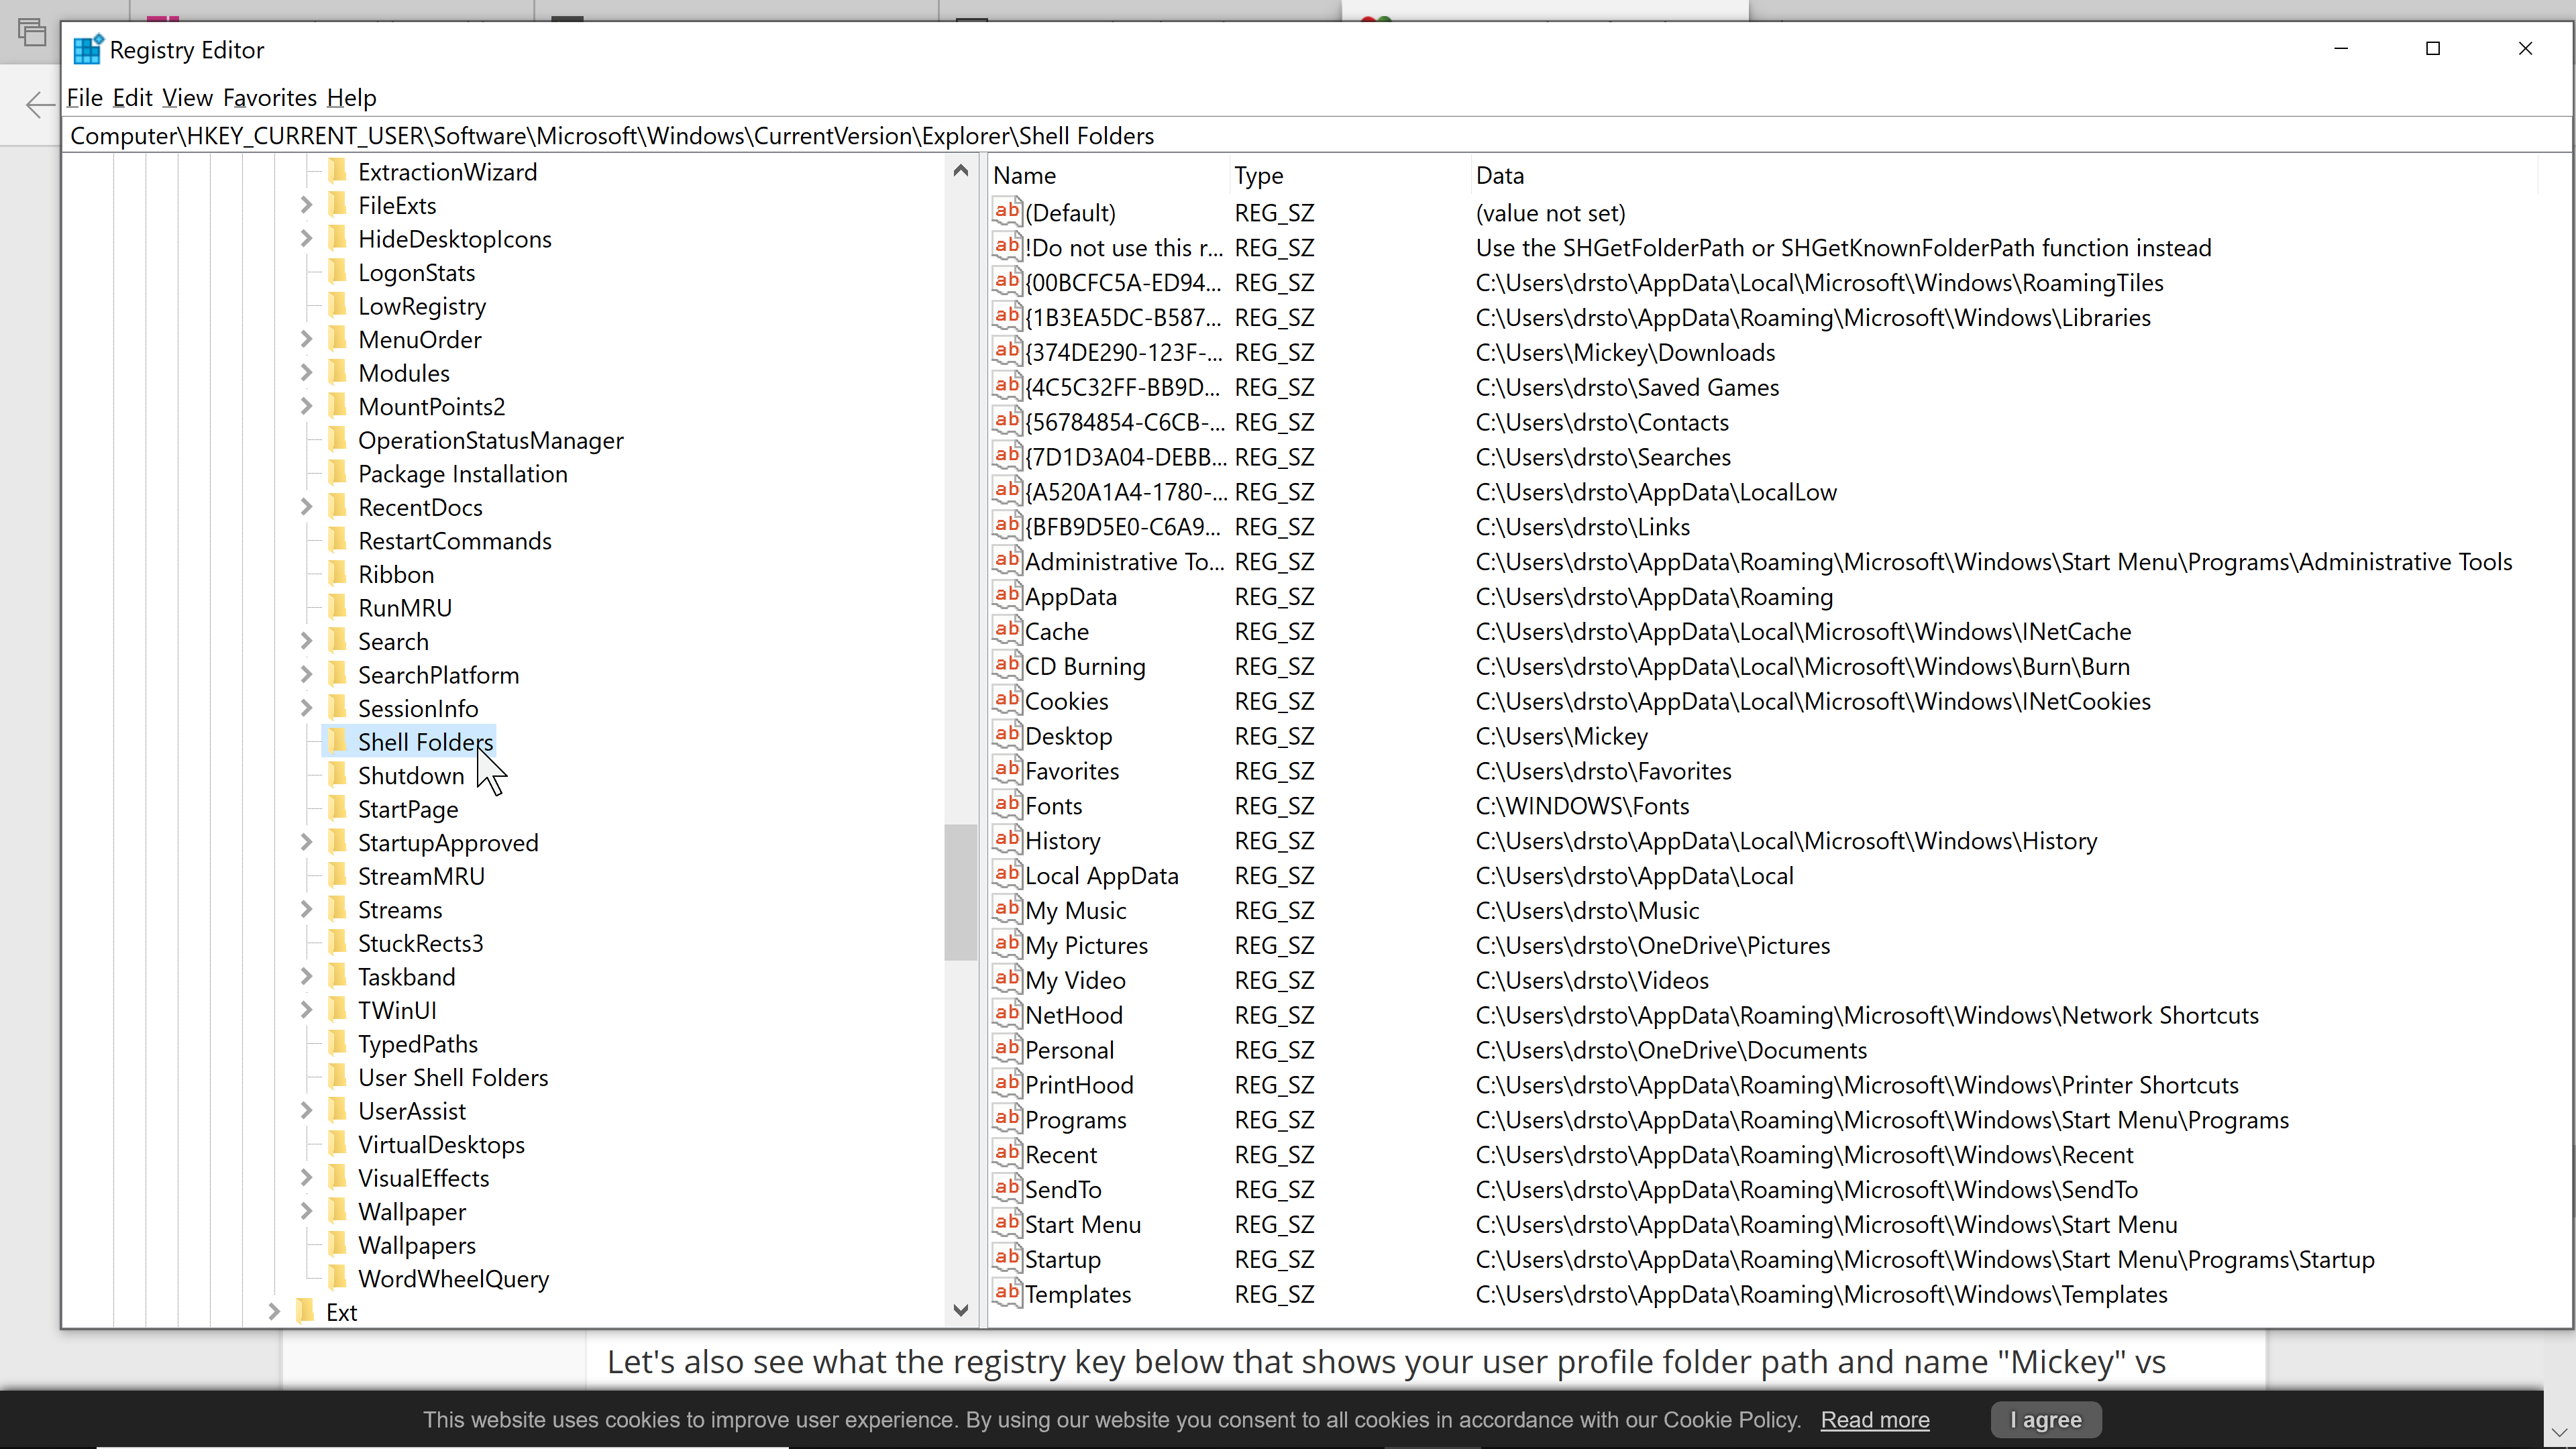Open the Edit menu
Screen dimensions: 2576x1449
coord(132,97)
